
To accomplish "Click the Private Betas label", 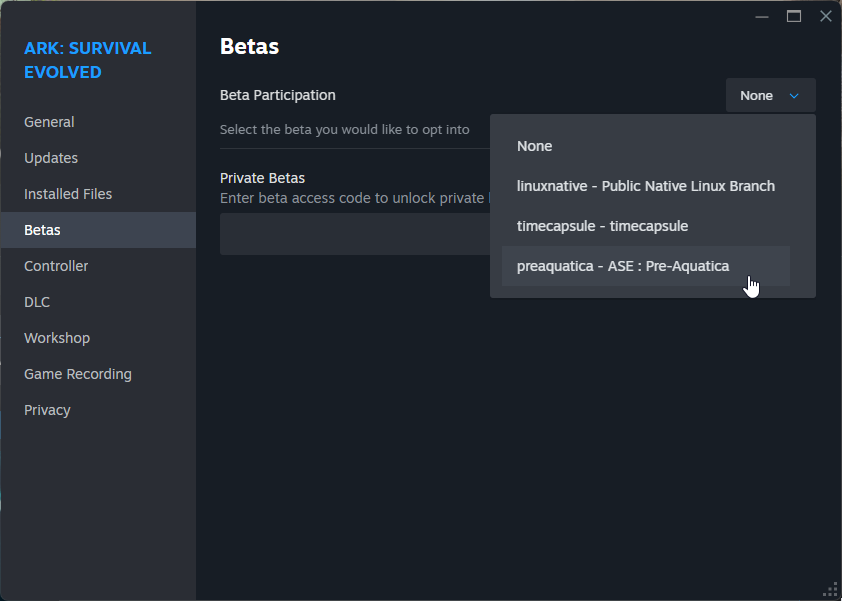I will point(262,178).
